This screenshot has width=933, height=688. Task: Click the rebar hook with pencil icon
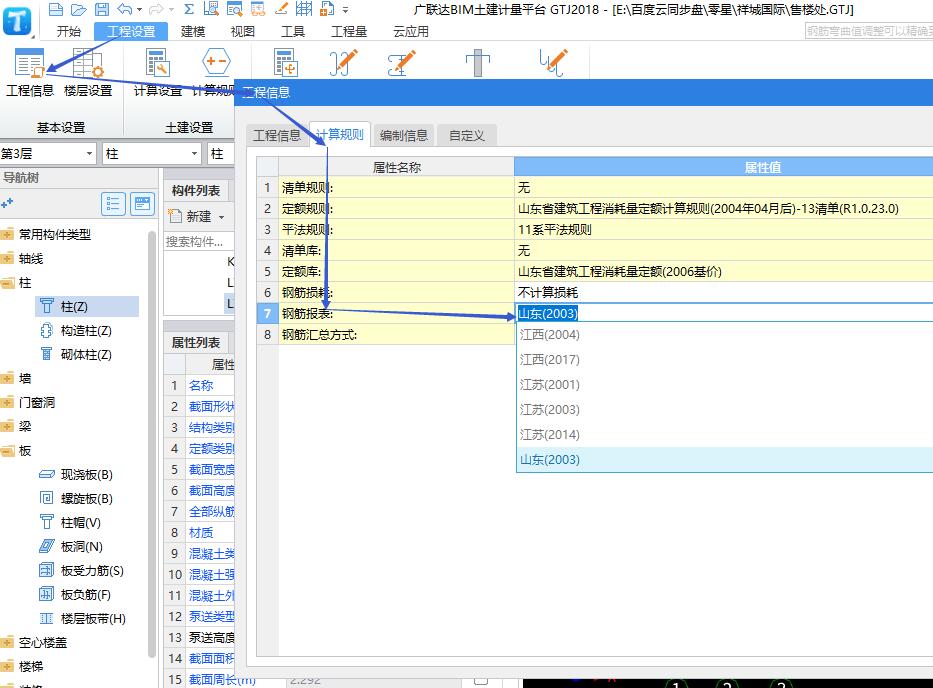click(x=343, y=63)
